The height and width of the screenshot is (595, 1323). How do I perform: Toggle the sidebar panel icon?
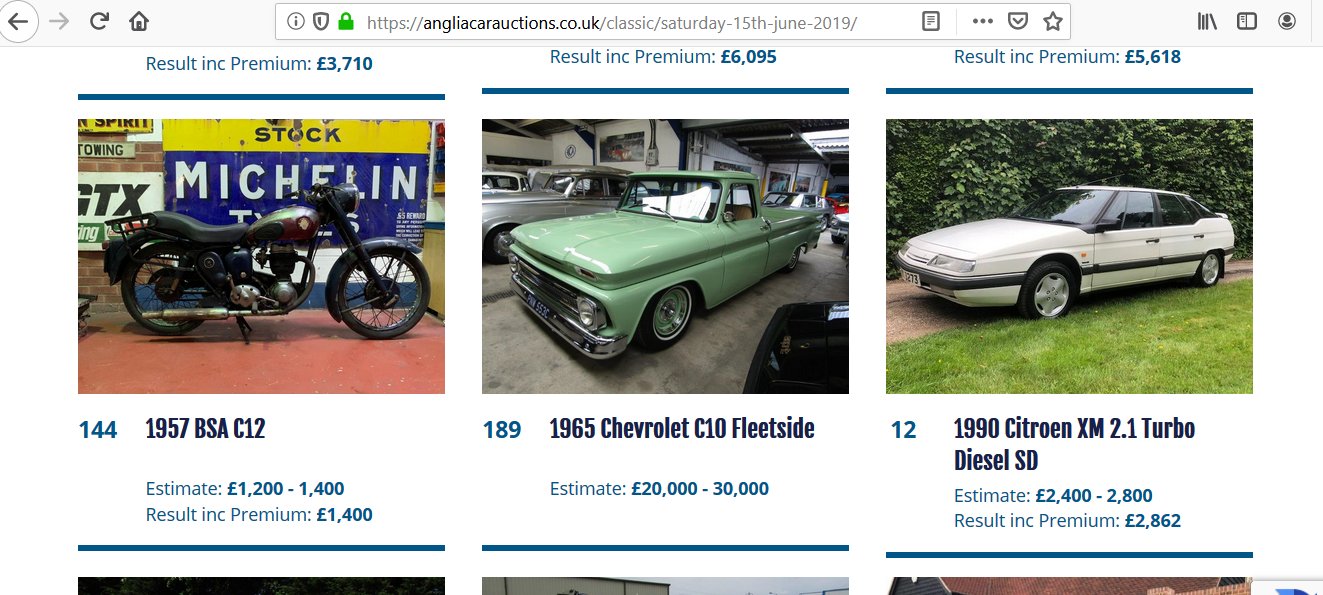click(x=1246, y=21)
